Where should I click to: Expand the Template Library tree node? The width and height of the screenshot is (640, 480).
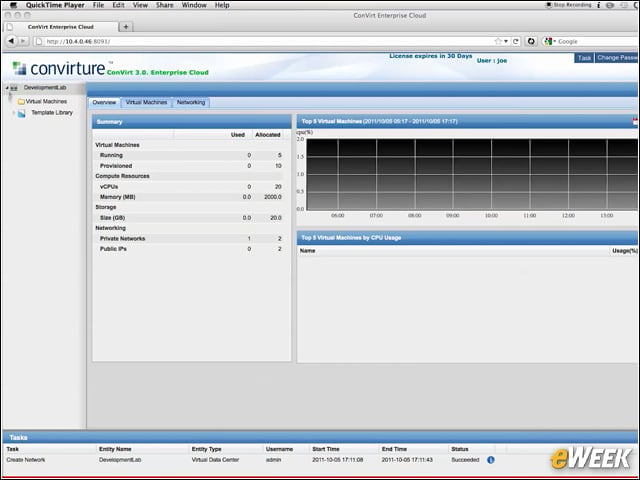pos(13,113)
